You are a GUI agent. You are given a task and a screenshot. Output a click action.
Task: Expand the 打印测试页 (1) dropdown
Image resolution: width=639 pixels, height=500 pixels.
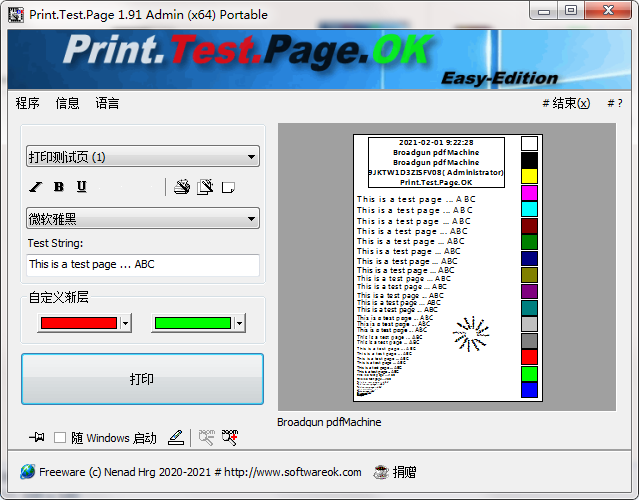click(142, 157)
